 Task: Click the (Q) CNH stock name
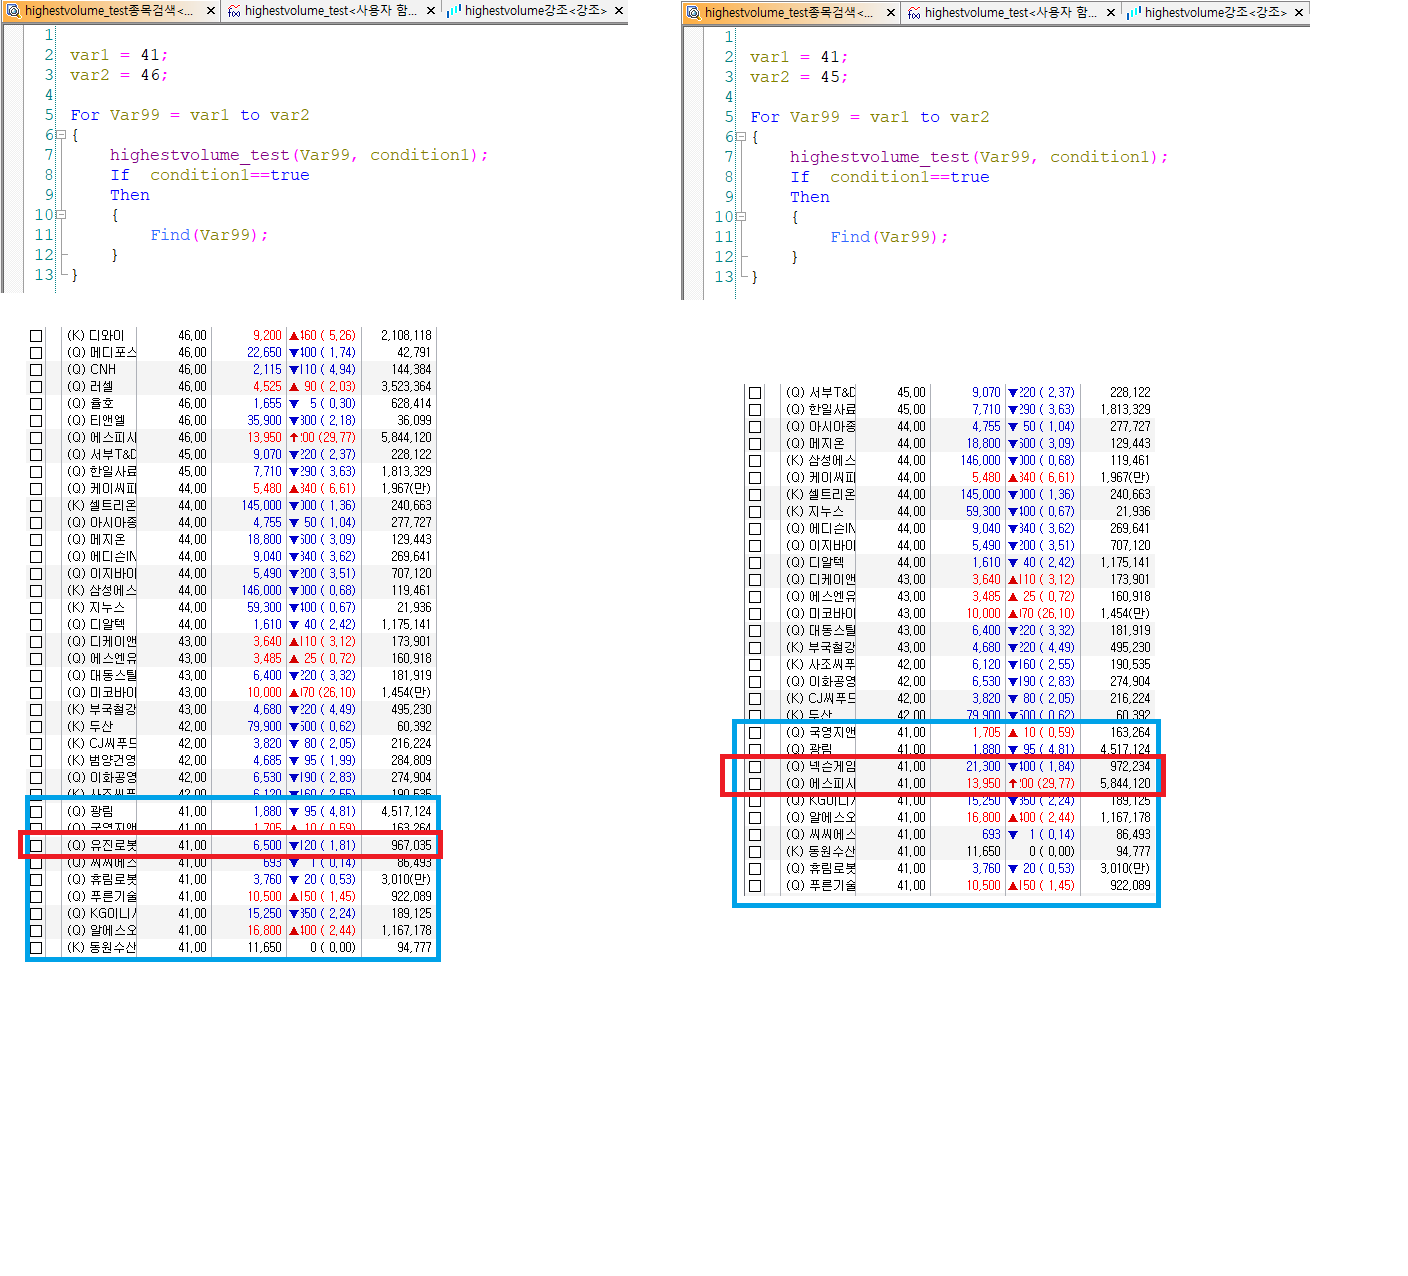(x=91, y=370)
